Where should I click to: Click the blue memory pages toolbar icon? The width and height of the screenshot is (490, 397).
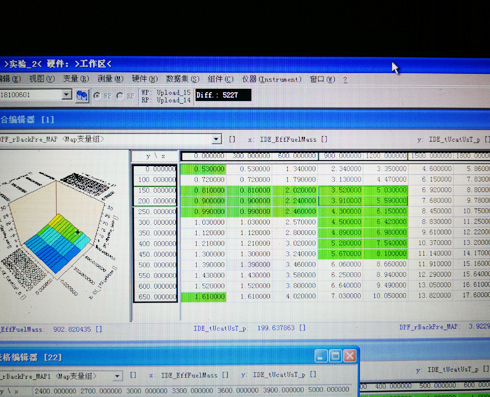pyautogui.click(x=82, y=96)
